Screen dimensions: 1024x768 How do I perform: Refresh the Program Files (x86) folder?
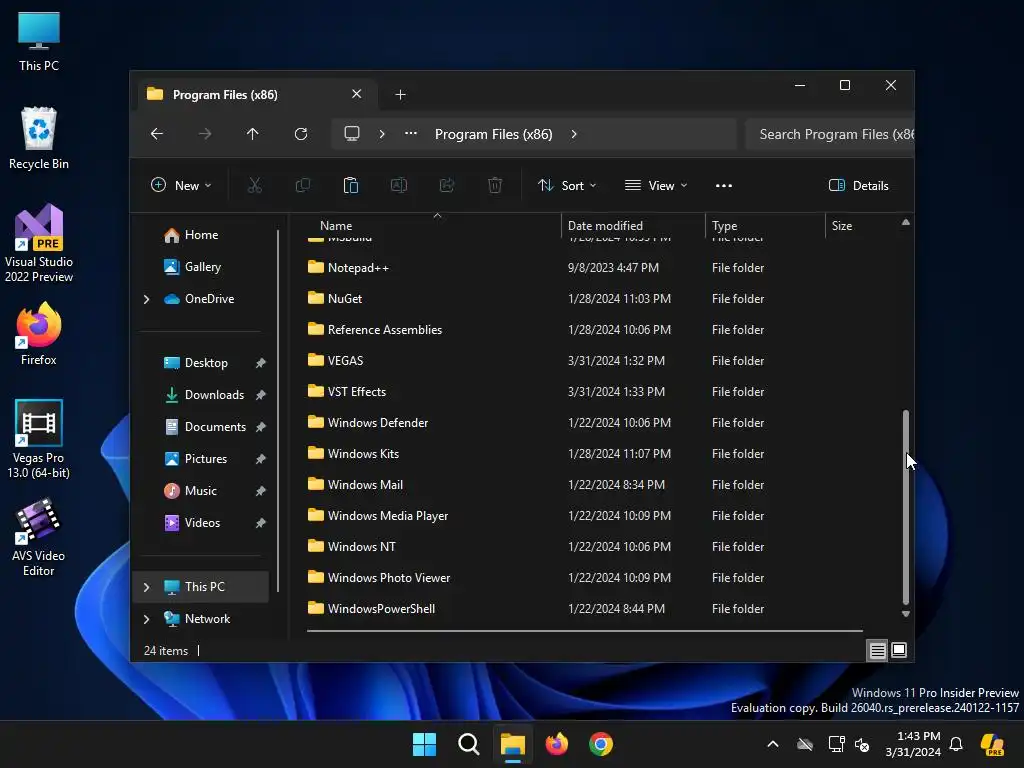[300, 134]
